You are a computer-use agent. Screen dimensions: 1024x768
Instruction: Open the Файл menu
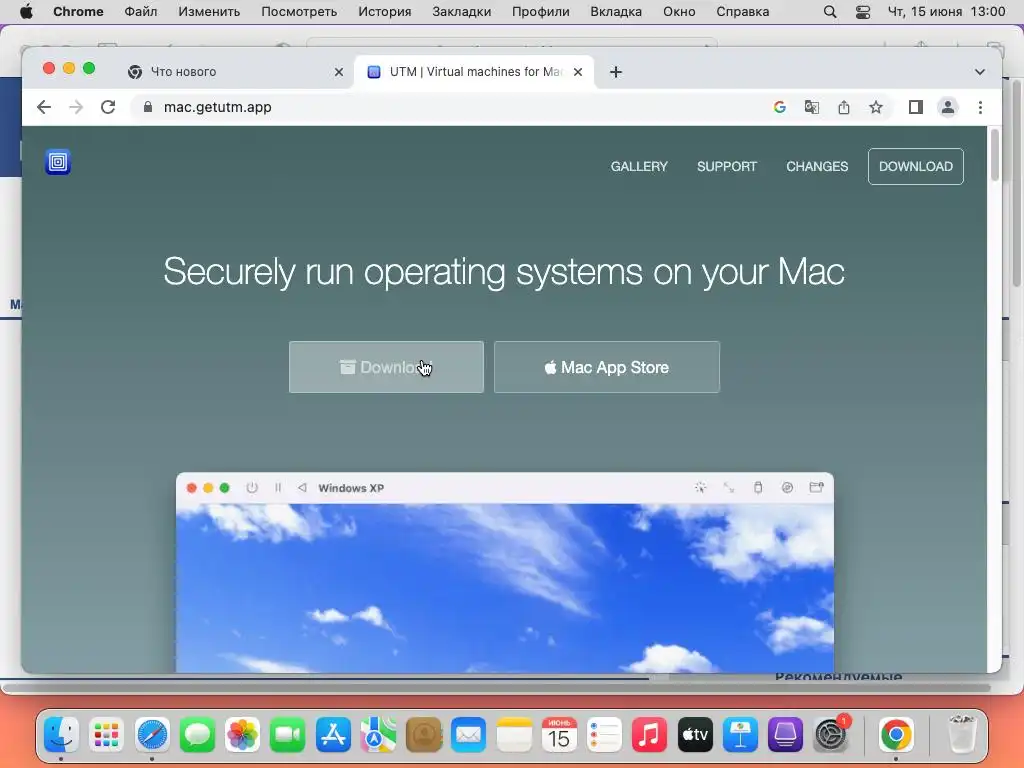point(140,12)
